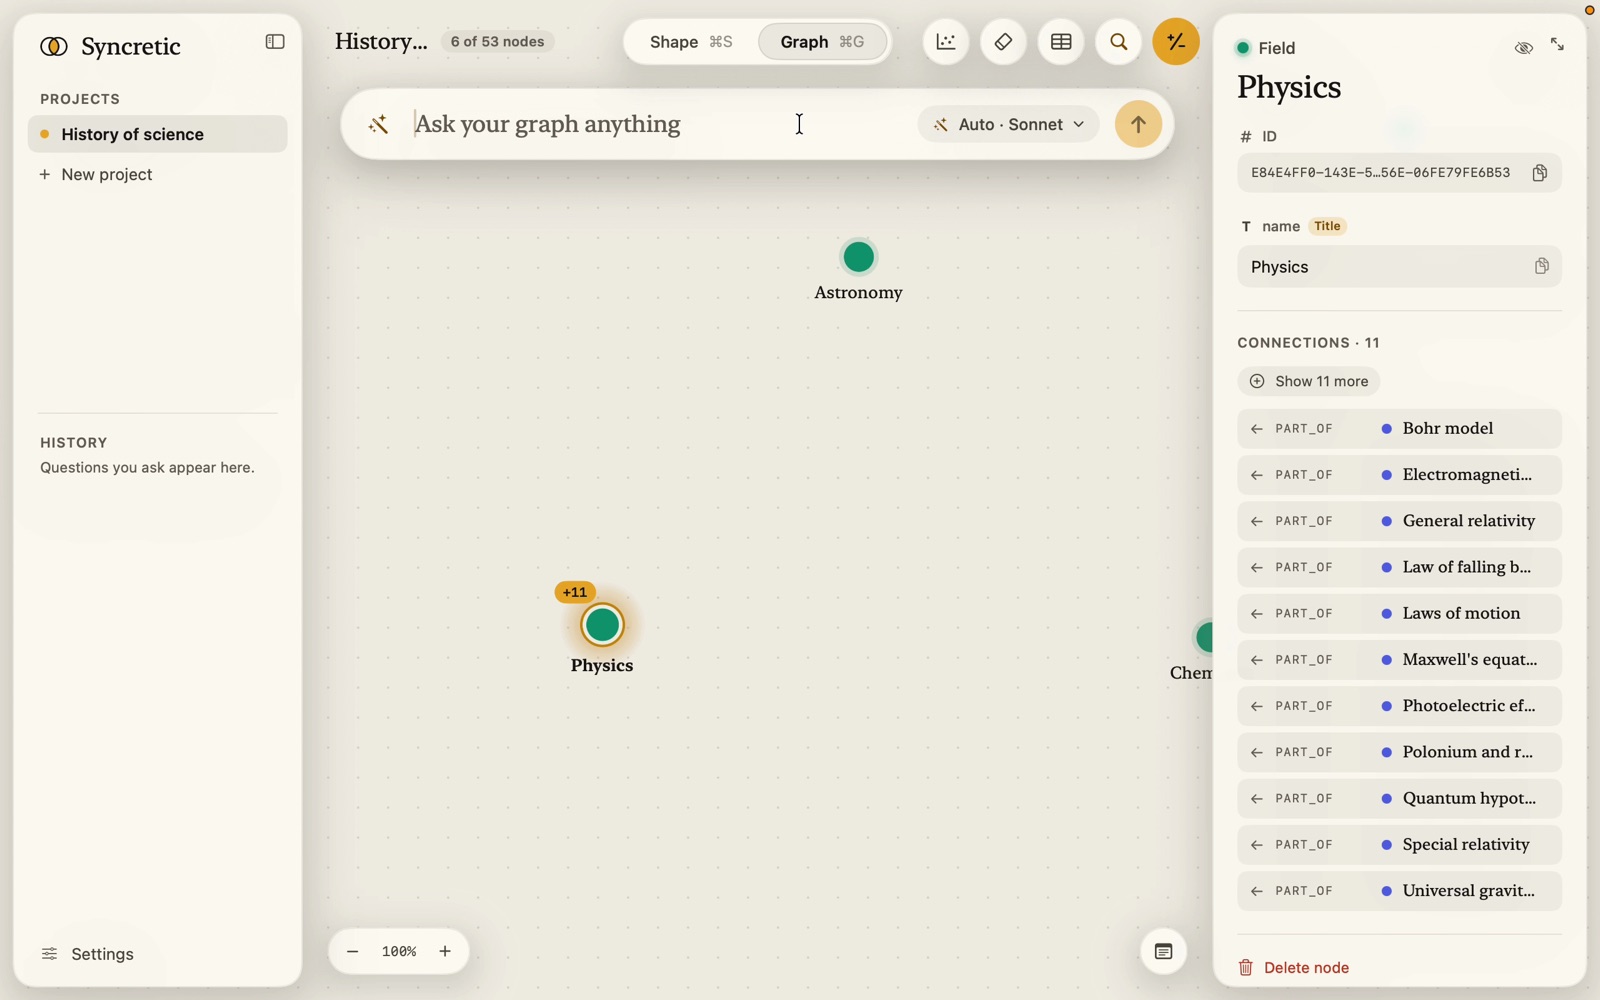Switch to the Graph tab
1600x1000 pixels.
(x=822, y=42)
